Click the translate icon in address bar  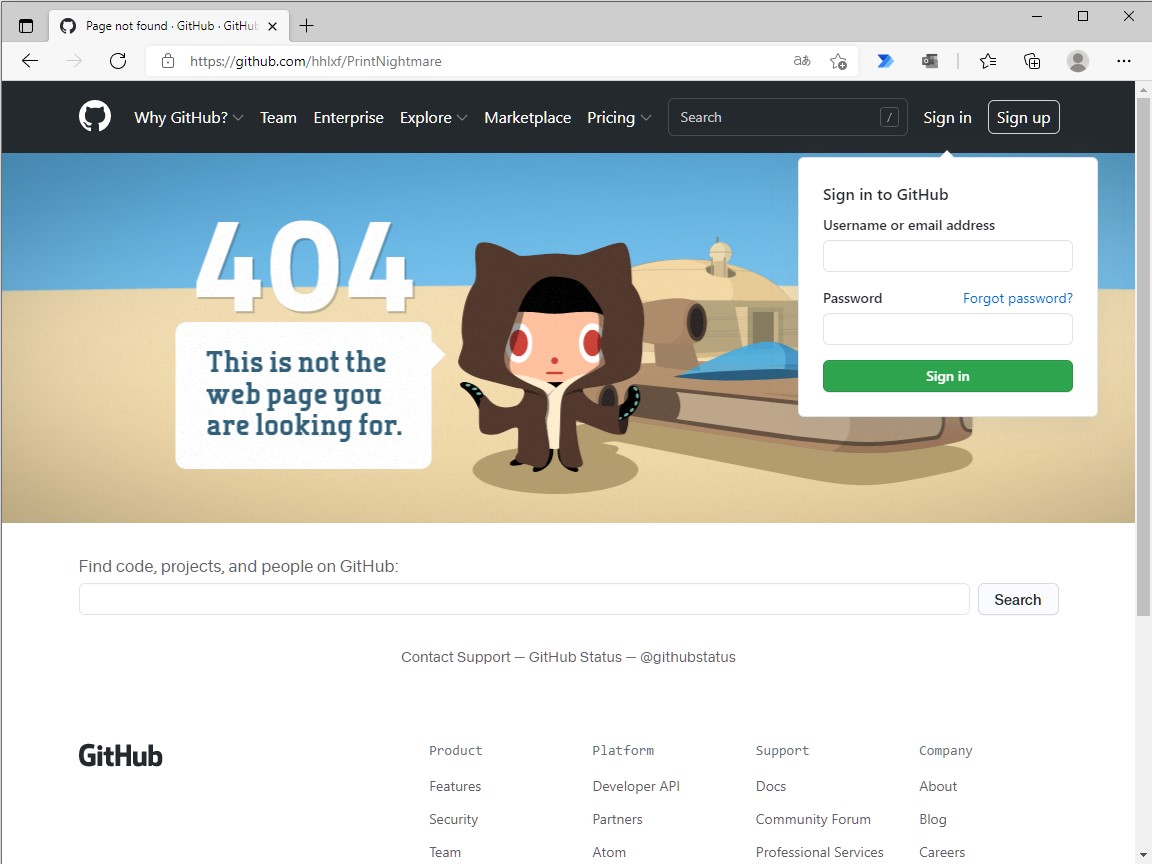click(x=800, y=61)
